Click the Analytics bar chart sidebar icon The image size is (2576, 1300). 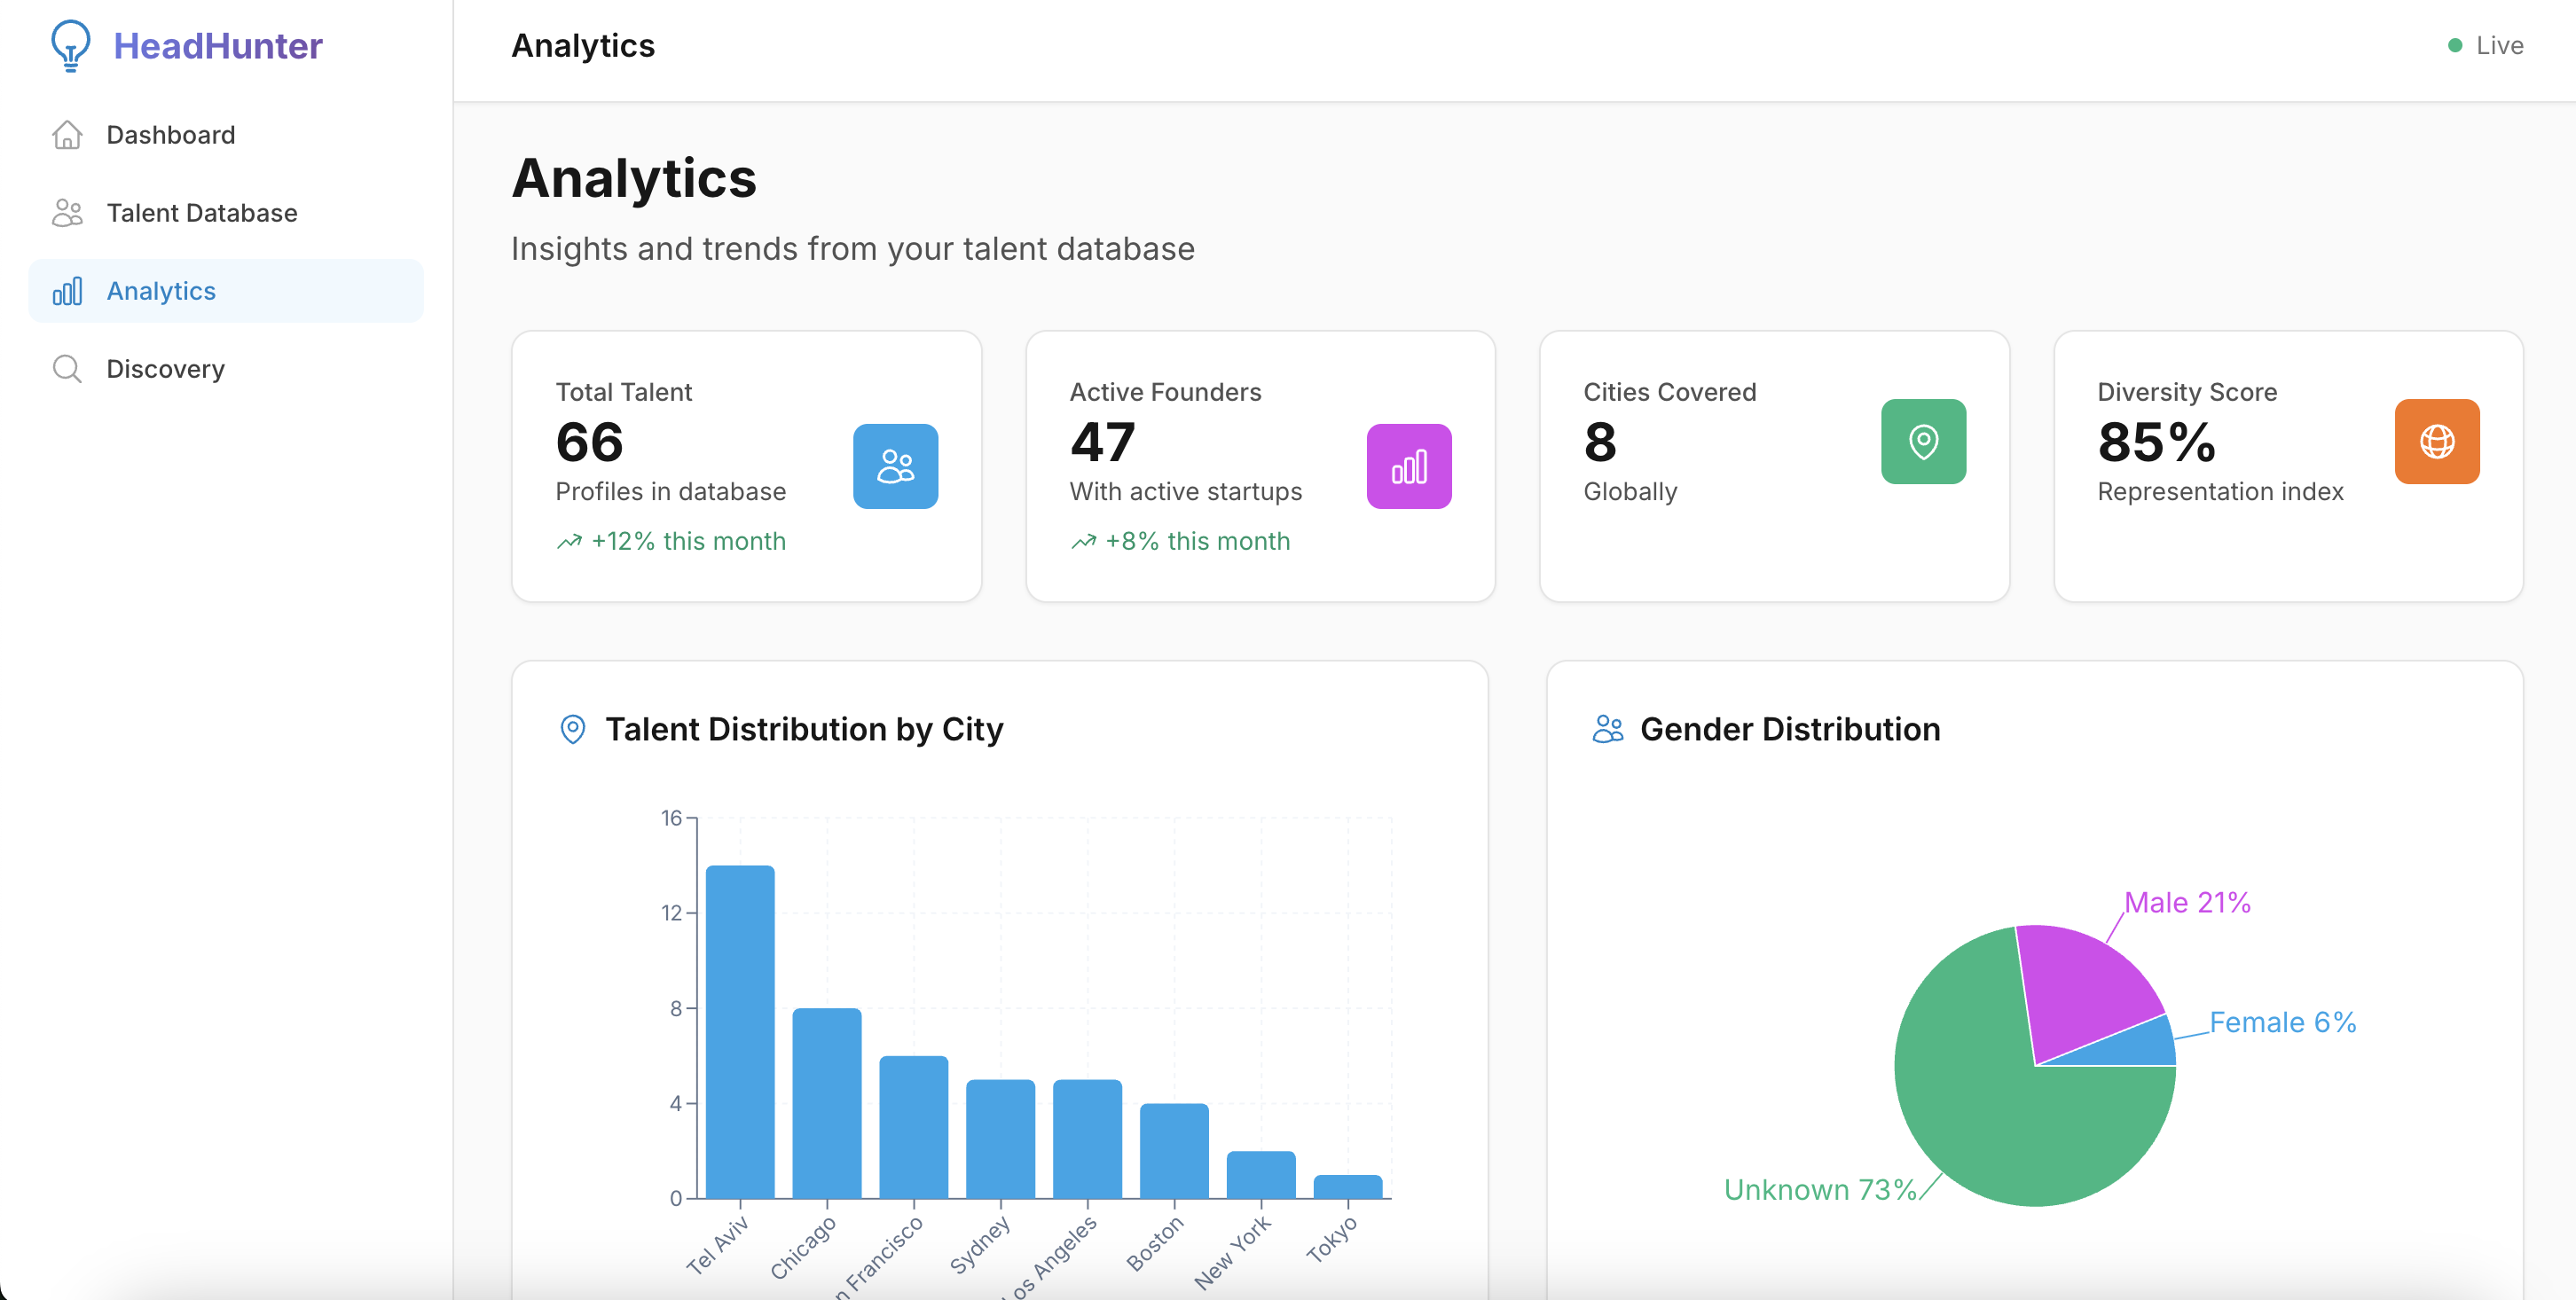[x=67, y=291]
